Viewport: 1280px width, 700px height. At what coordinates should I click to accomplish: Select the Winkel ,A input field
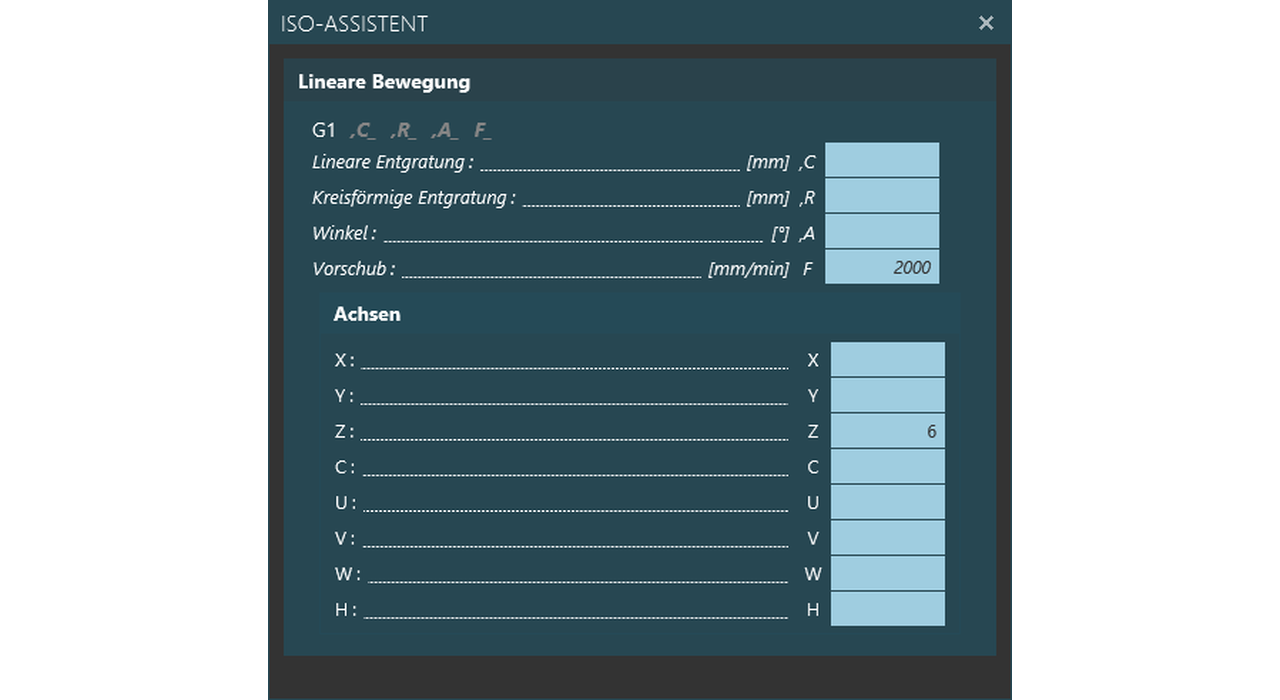click(x=881, y=232)
